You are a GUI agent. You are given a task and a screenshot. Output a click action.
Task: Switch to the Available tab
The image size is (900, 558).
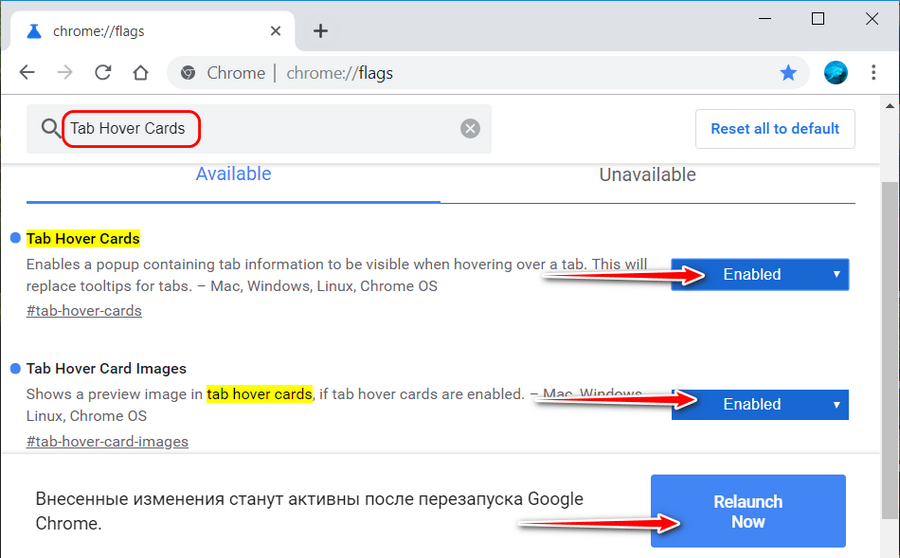233,174
